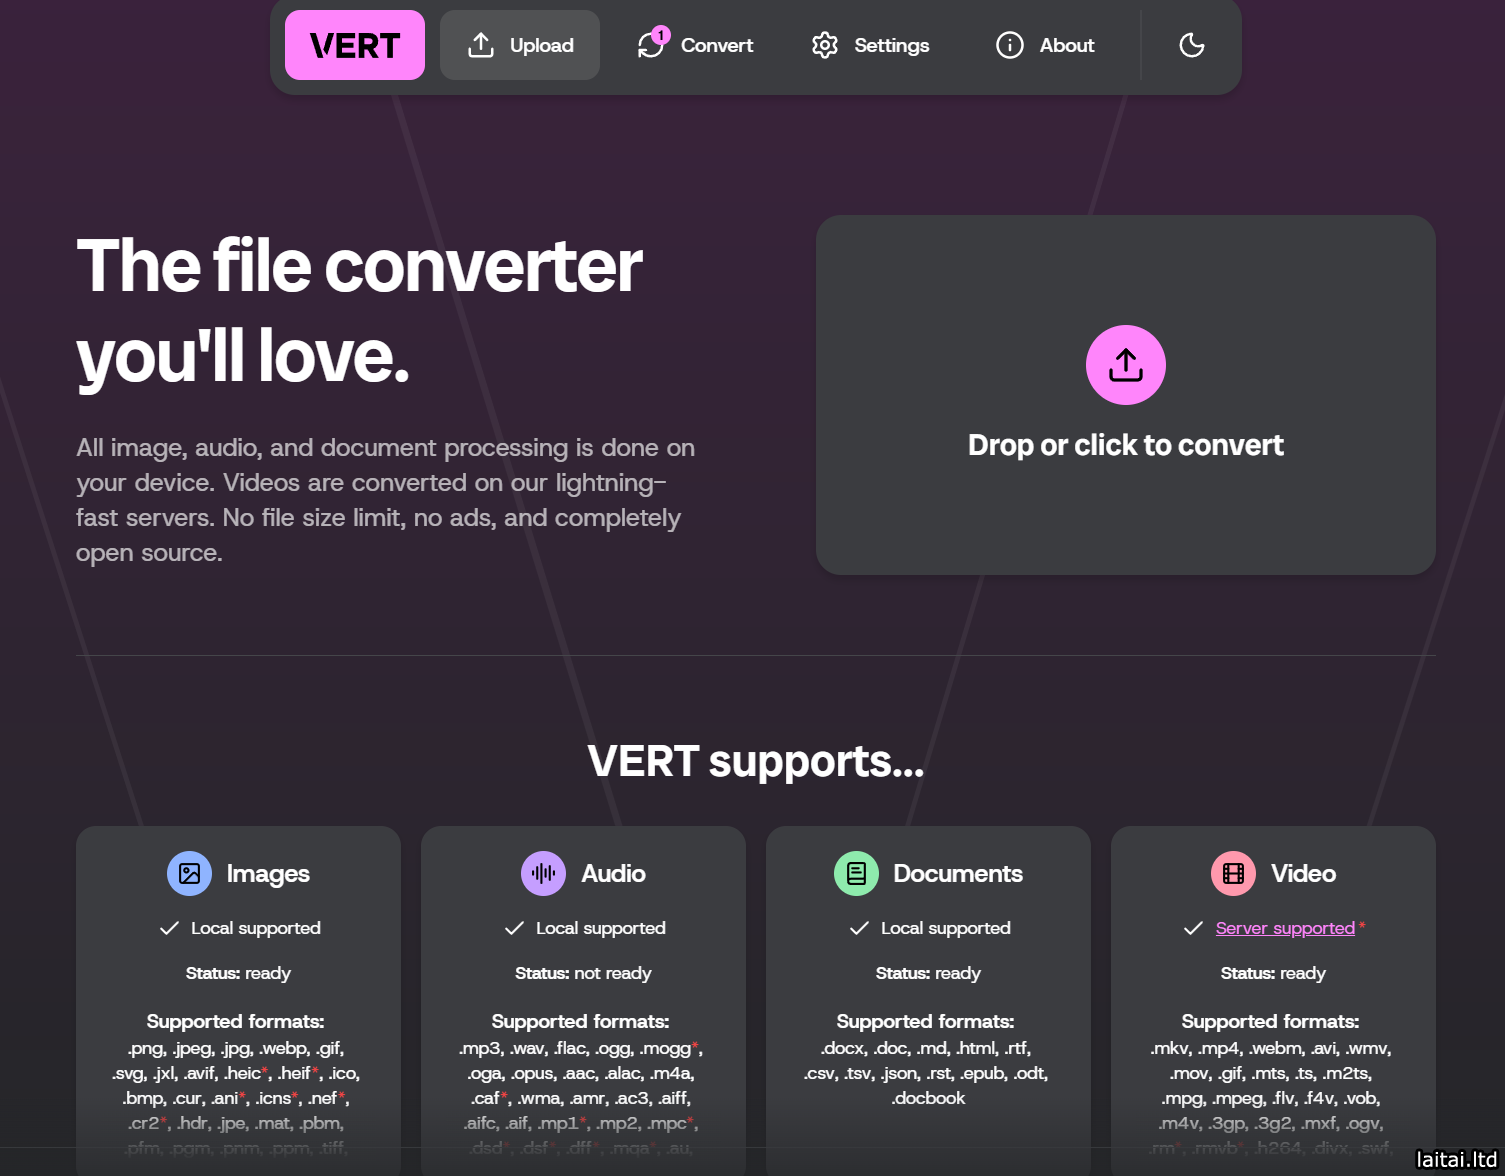Image resolution: width=1505 pixels, height=1176 pixels.
Task: Click the Audio card heading
Action: (x=613, y=873)
